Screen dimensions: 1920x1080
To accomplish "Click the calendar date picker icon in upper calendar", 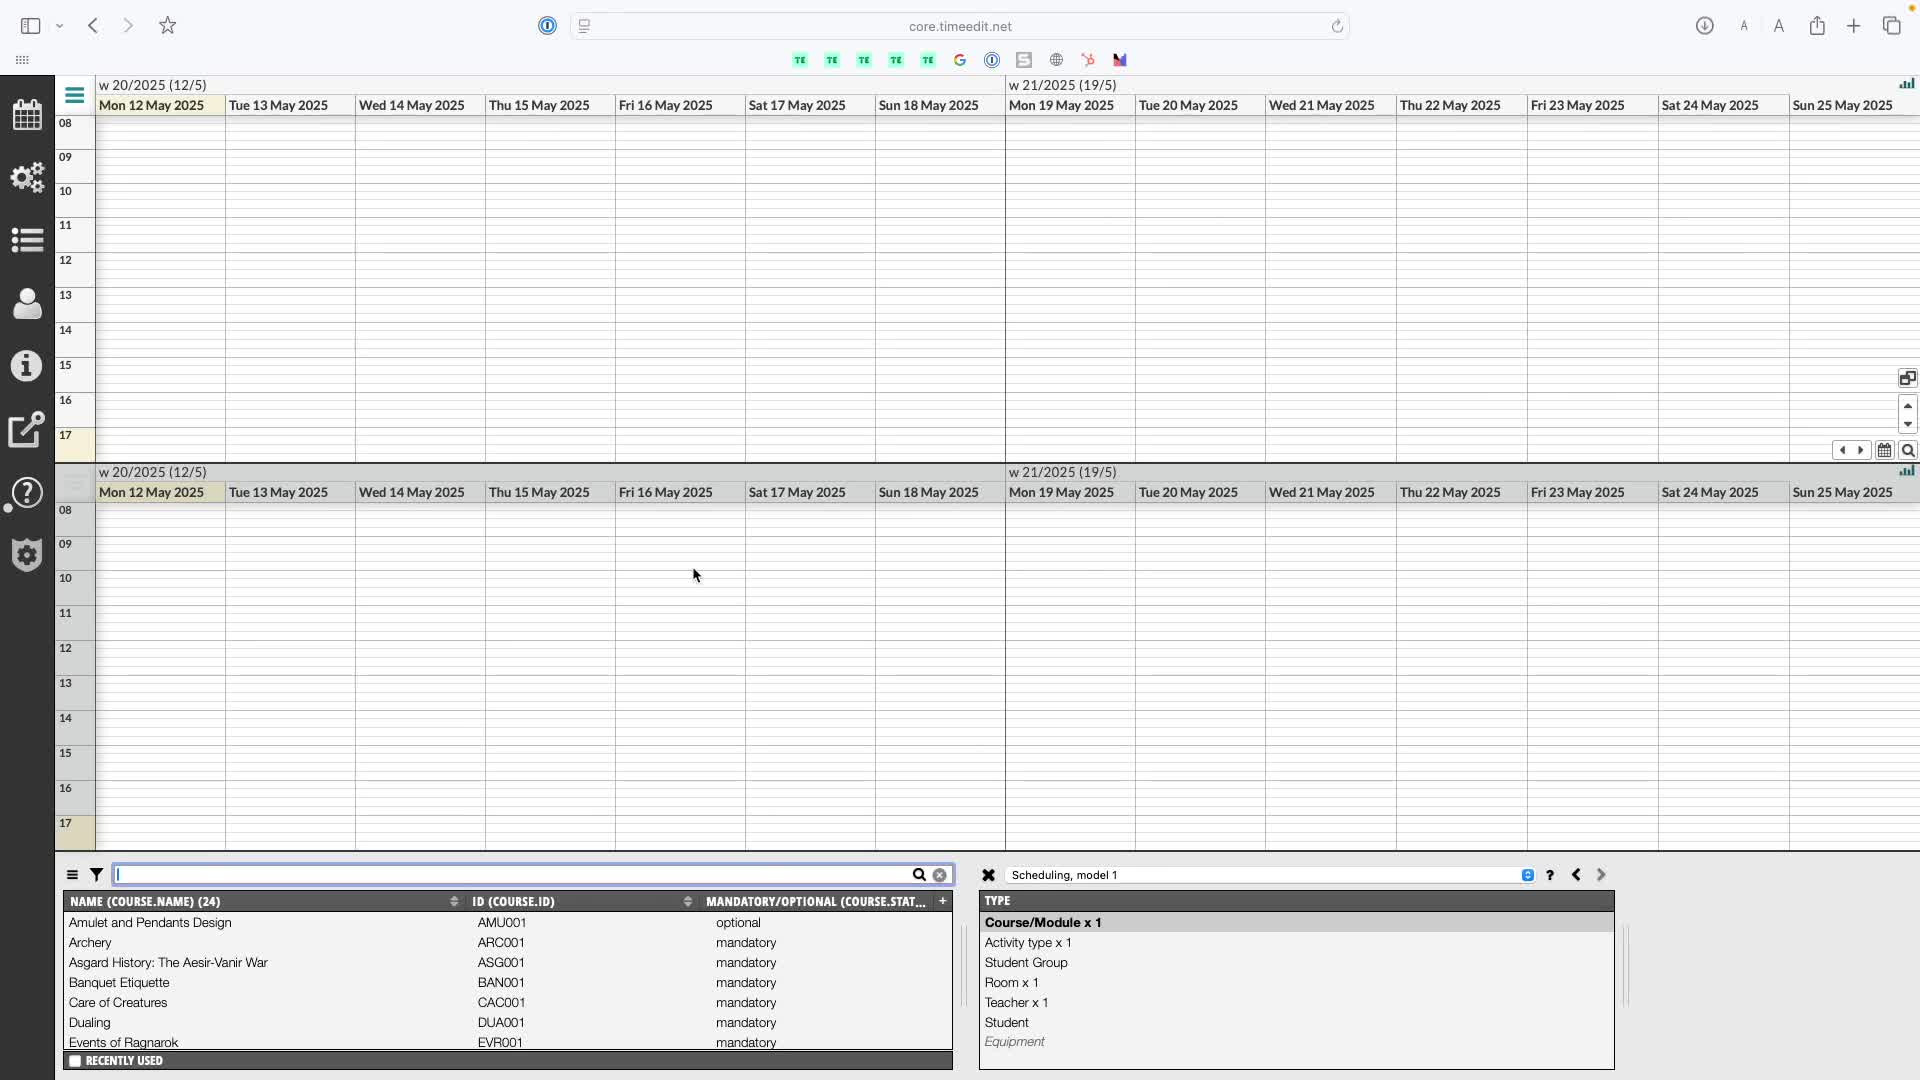I will coord(1884,451).
